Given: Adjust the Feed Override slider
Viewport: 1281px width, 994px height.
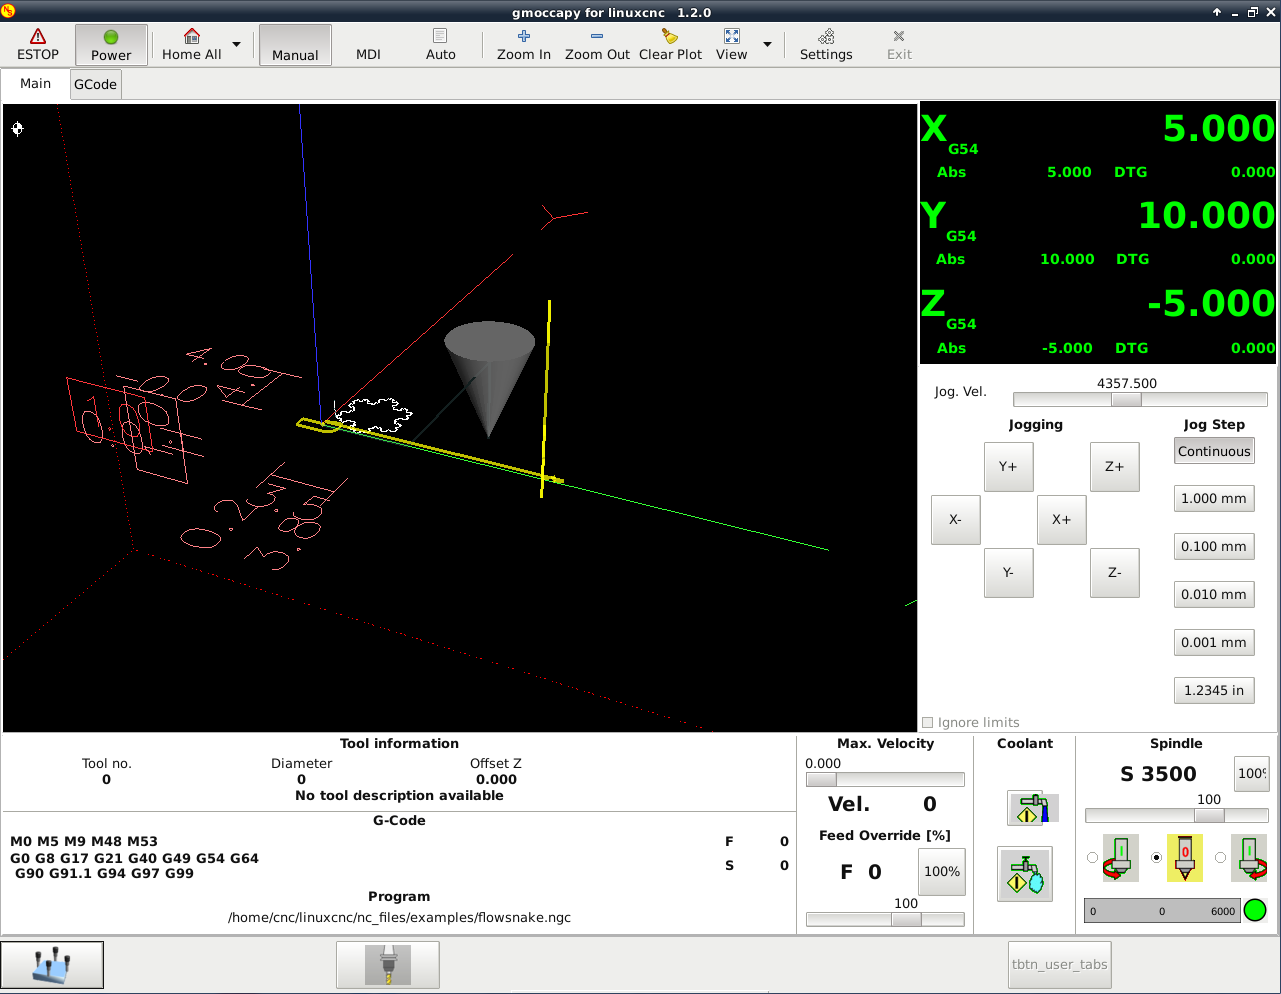Looking at the screenshot, I should click(x=885, y=919).
